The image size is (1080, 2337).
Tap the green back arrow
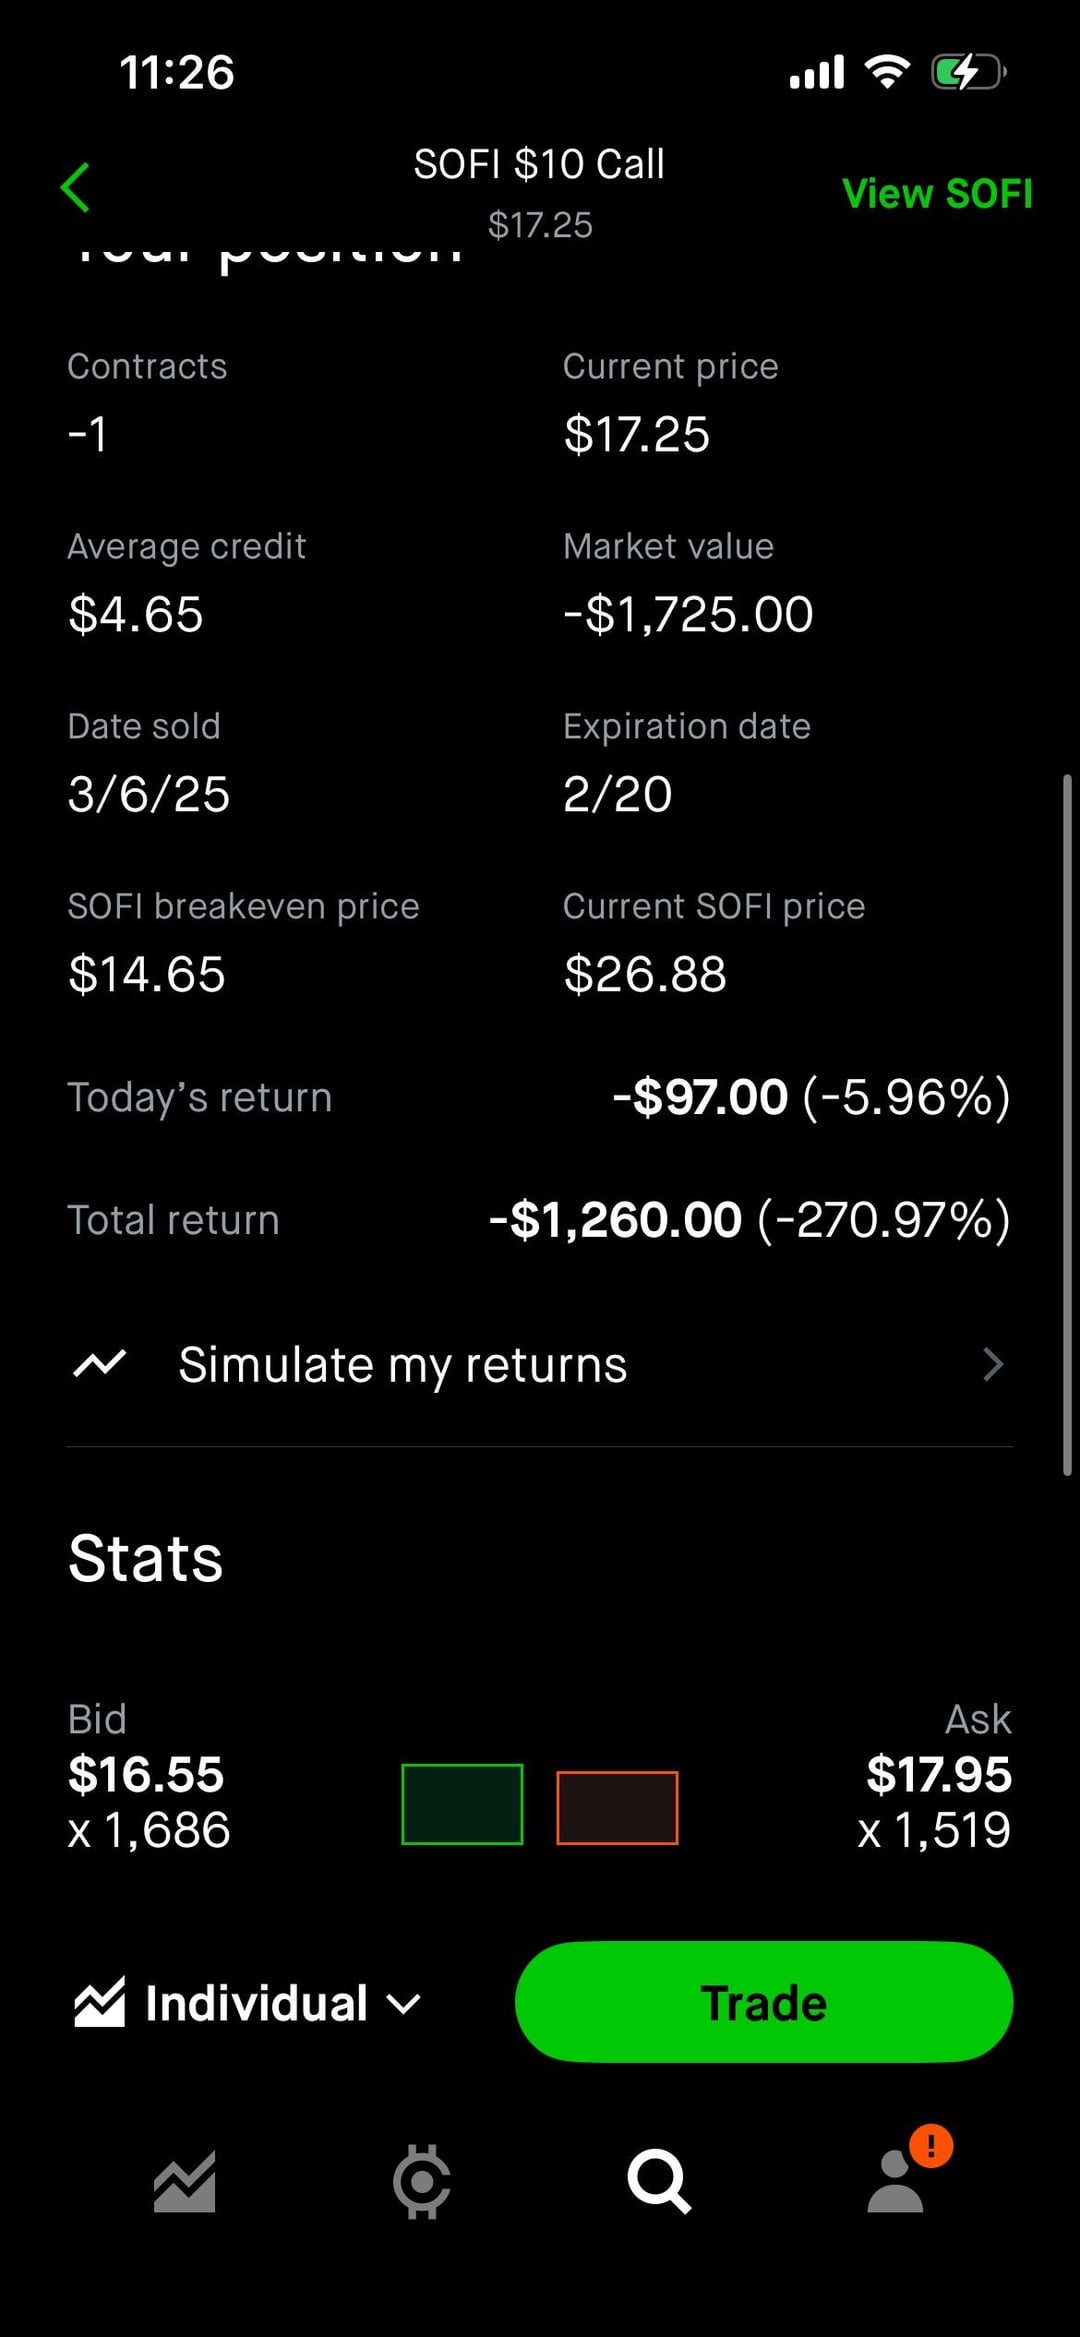[x=76, y=188]
